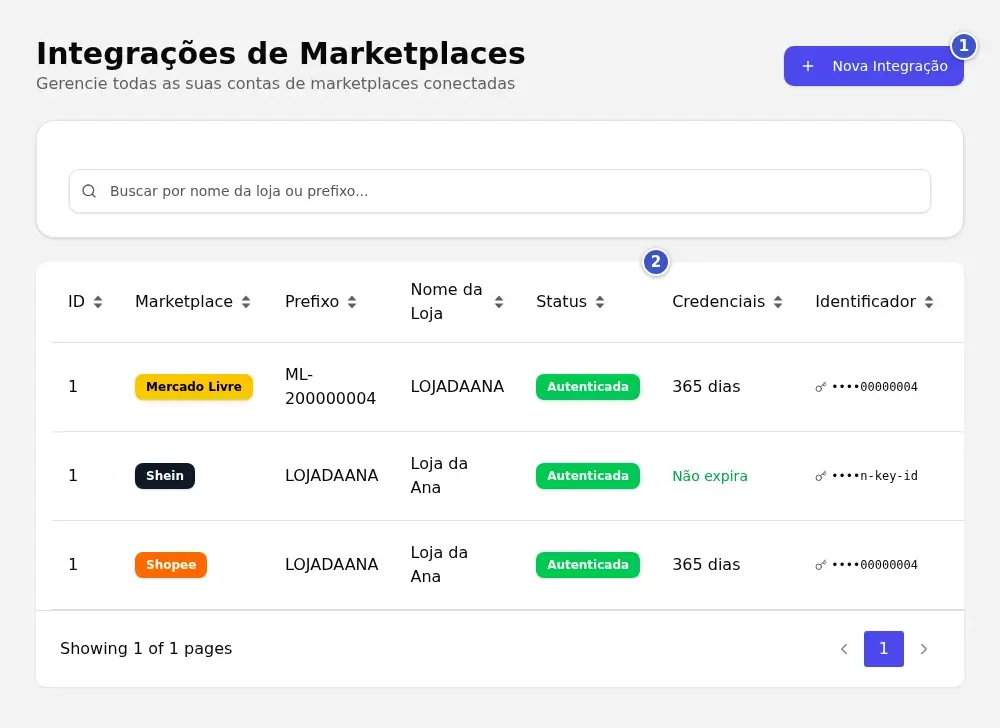Image resolution: width=1000 pixels, height=728 pixels.
Task: Click the magnifier icon in the search box
Action: point(89,191)
